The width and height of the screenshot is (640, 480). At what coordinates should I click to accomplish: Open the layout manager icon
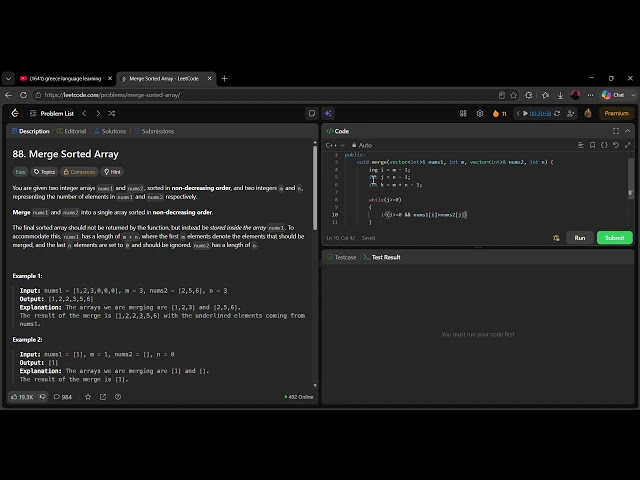[x=463, y=113]
